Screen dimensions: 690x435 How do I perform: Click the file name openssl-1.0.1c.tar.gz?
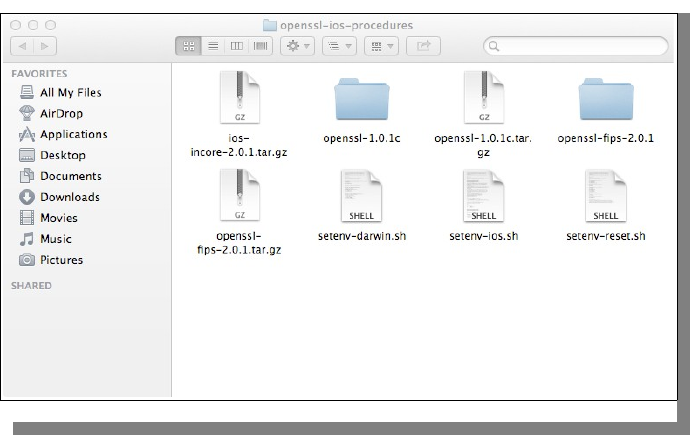pos(483,145)
